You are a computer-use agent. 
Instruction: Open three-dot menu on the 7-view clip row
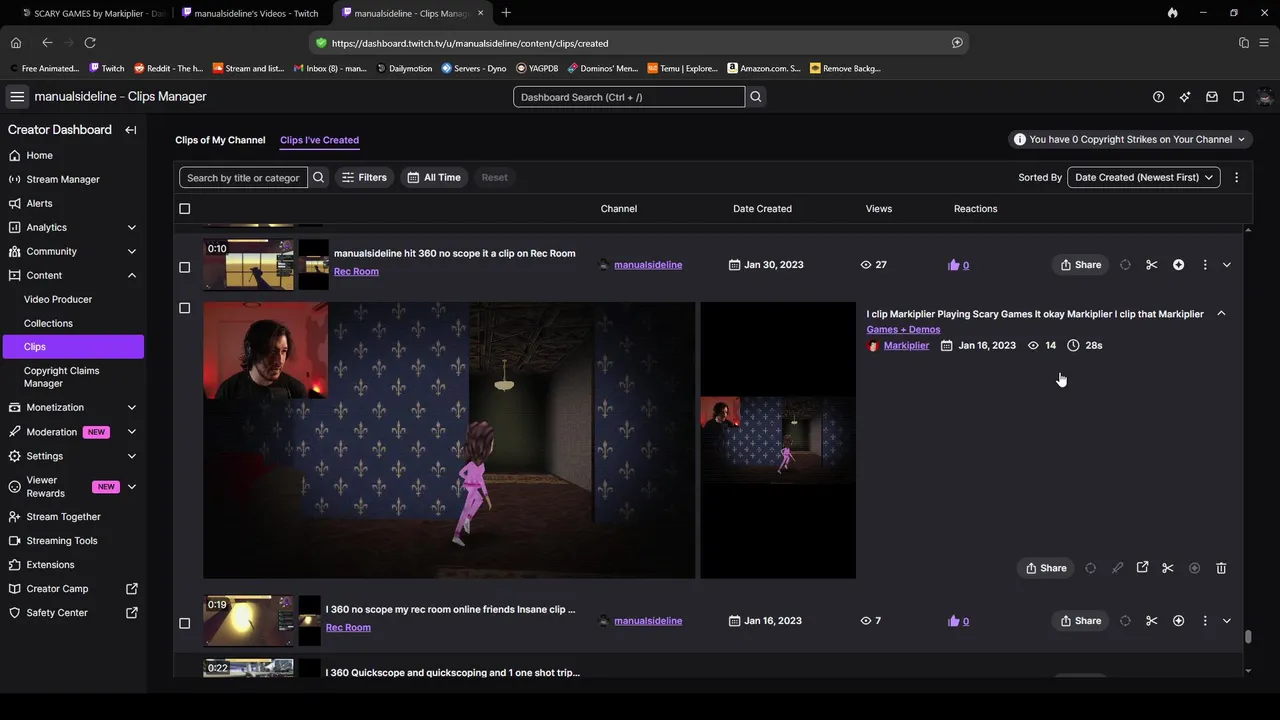[1205, 621]
